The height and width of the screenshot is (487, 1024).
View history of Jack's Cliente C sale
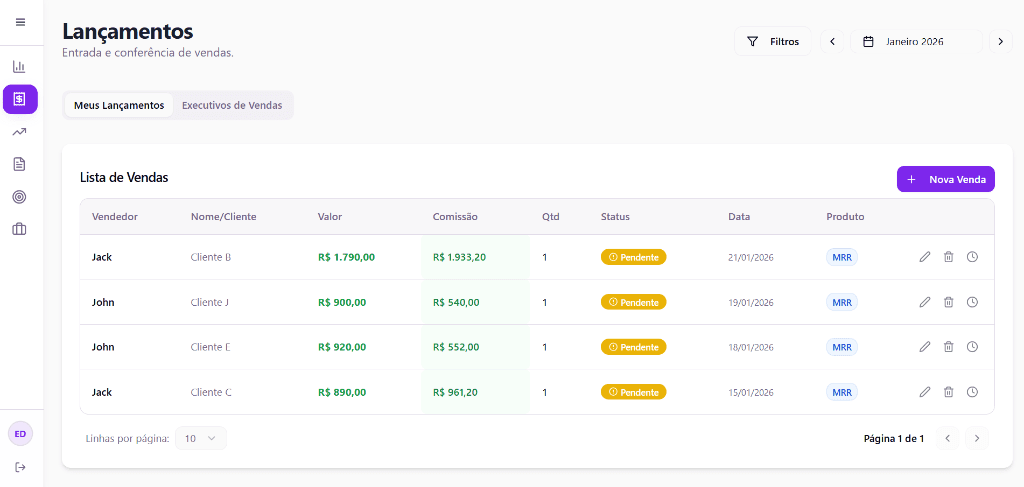972,392
